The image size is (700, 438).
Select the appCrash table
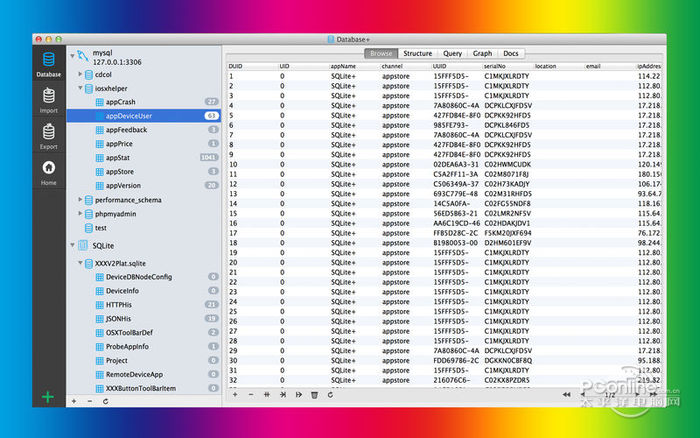tap(120, 102)
